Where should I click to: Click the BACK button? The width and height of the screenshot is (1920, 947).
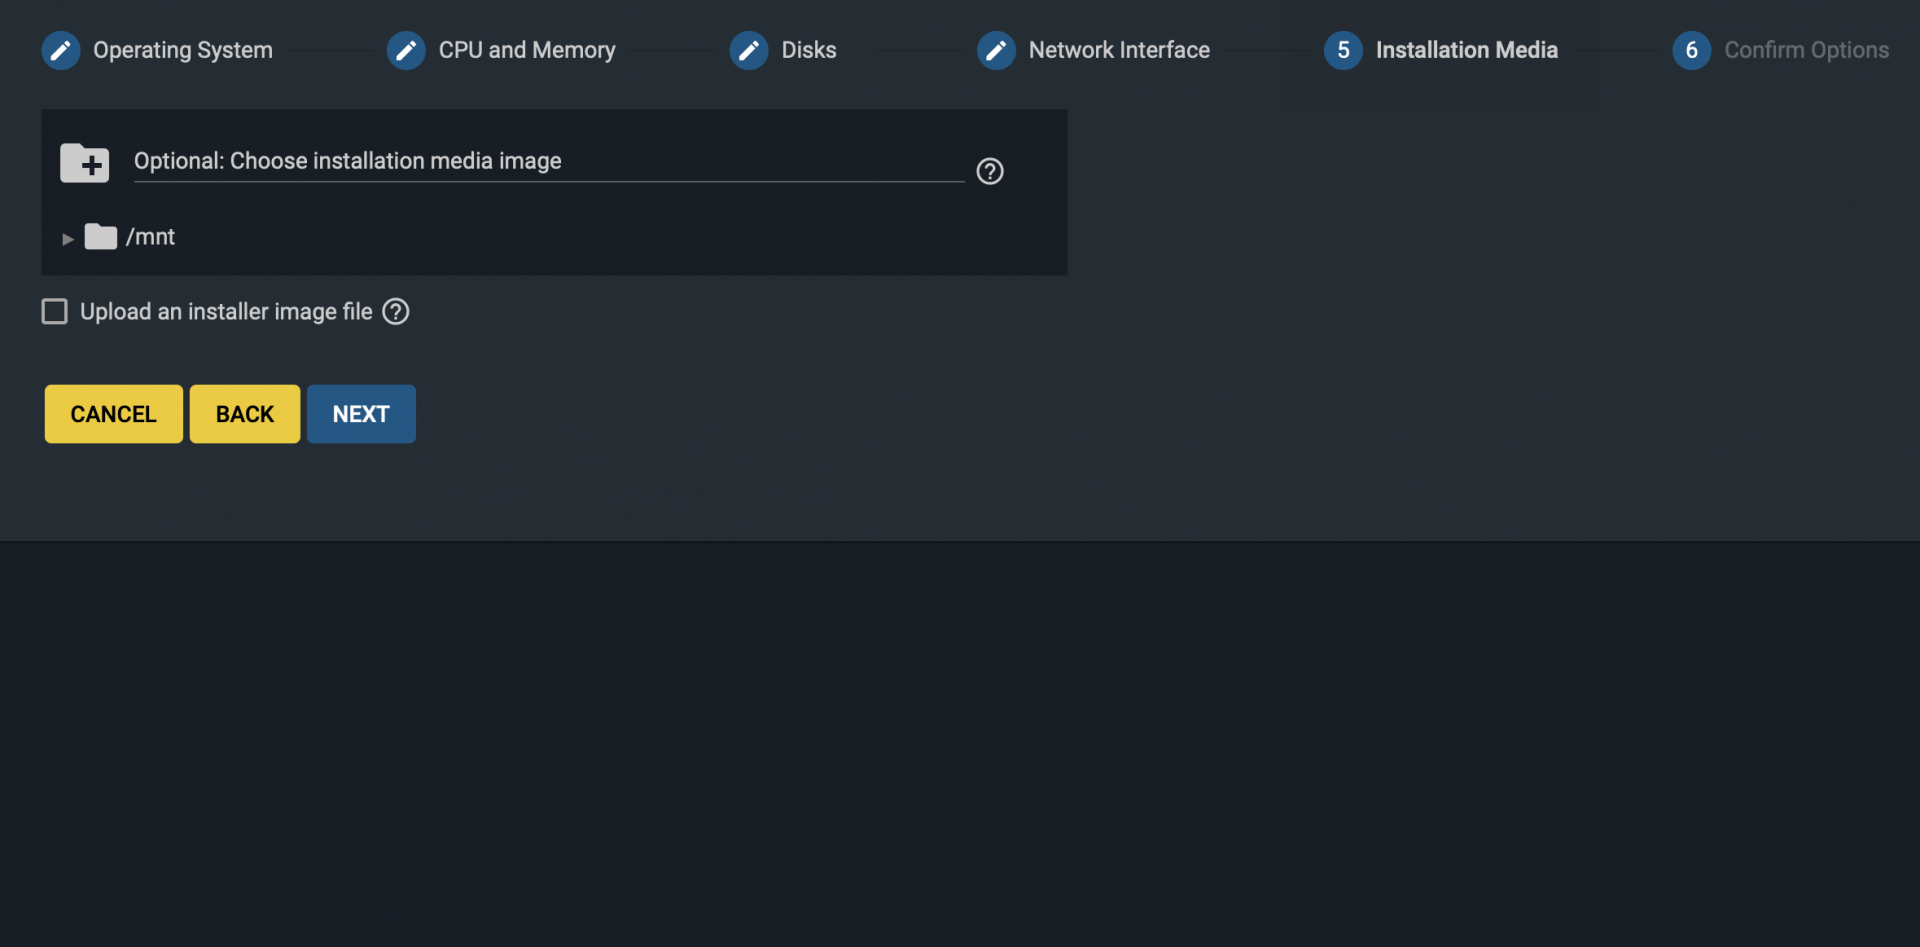point(245,414)
